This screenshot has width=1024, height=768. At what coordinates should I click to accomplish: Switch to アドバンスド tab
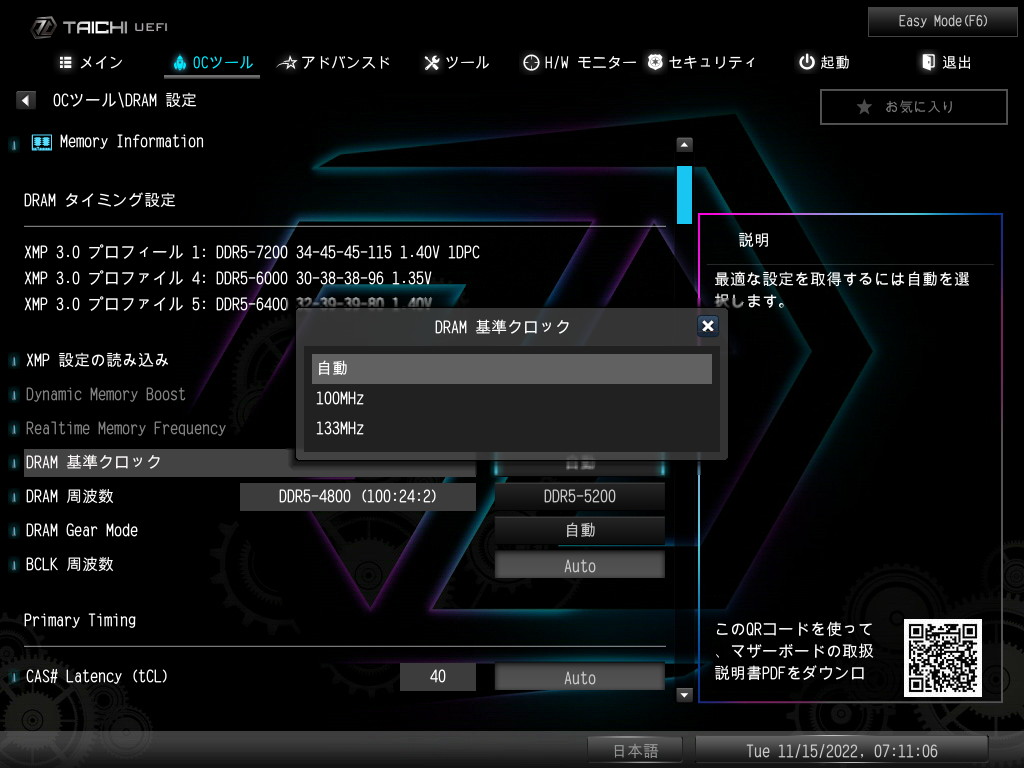pyautogui.click(x=333, y=63)
